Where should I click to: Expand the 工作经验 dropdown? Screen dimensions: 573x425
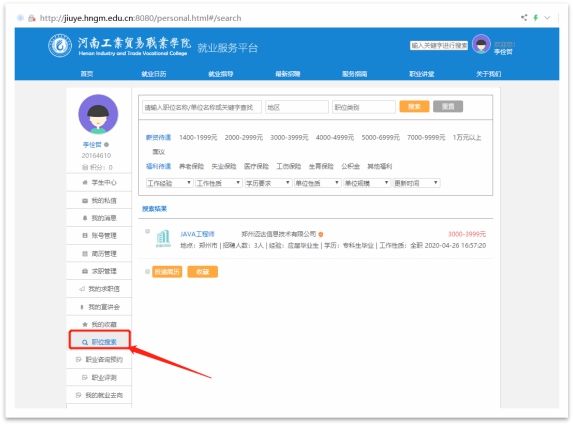coord(170,183)
